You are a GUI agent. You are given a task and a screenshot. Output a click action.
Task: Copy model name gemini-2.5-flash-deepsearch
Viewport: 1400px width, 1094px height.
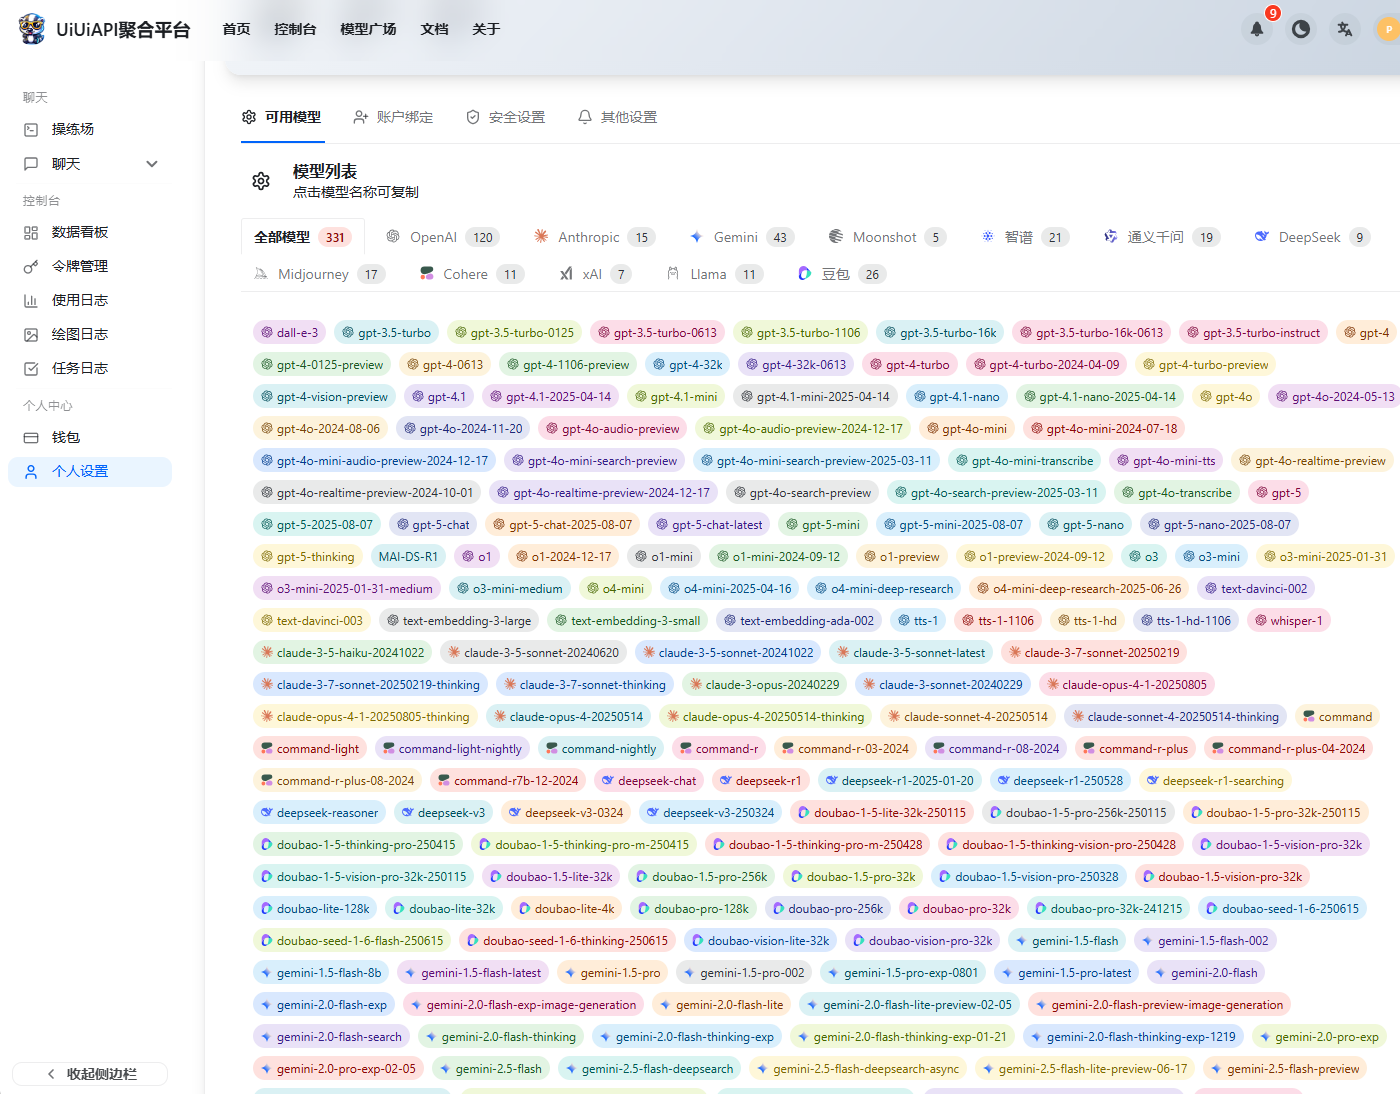tap(649, 1069)
